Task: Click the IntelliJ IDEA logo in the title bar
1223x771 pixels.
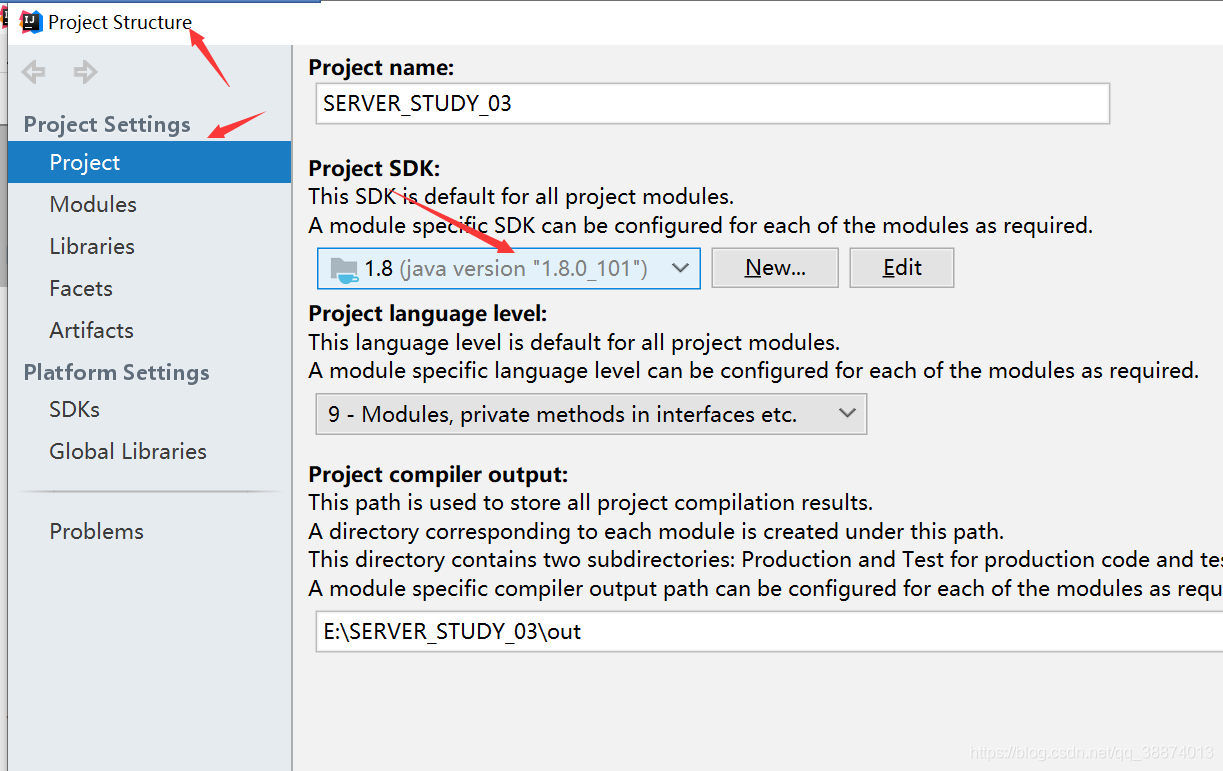Action: click(29, 21)
